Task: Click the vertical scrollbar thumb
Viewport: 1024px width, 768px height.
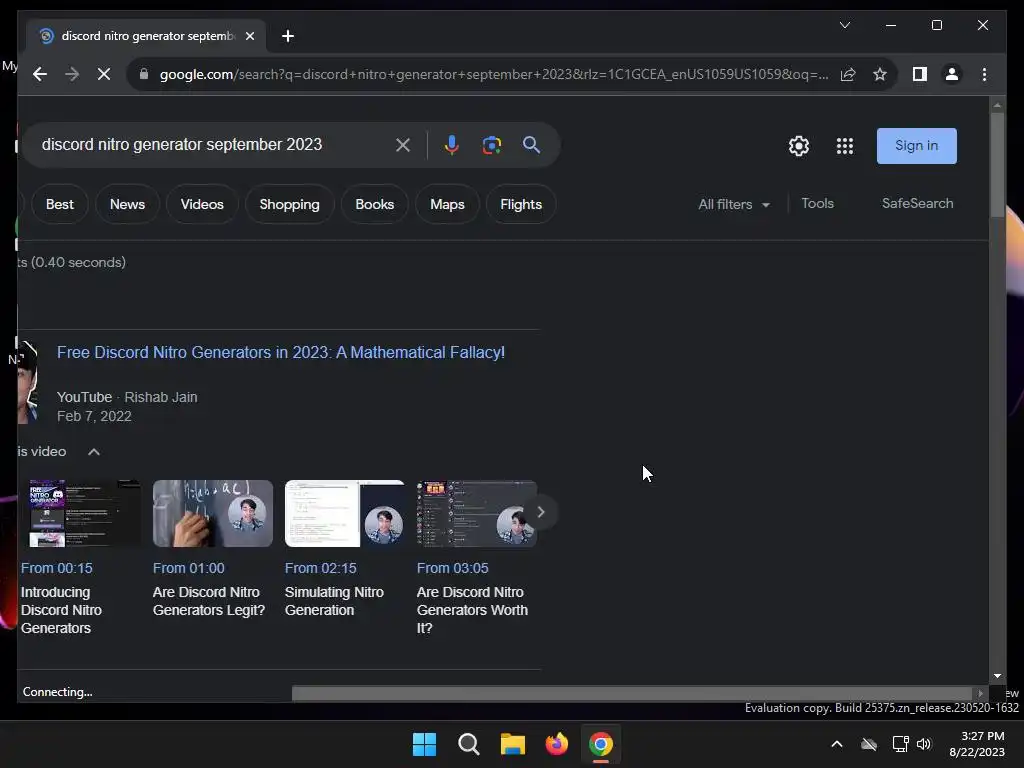Action: click(x=997, y=165)
